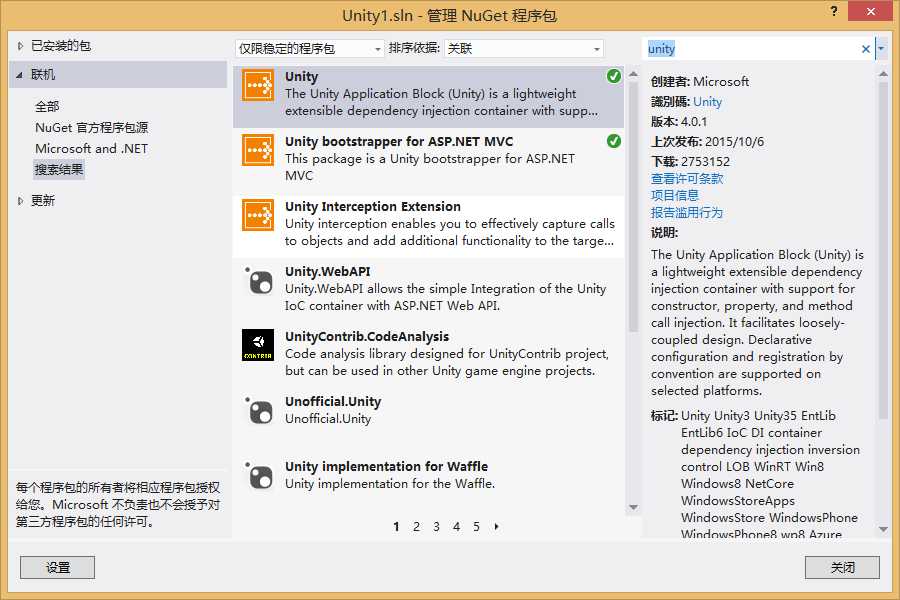
Task: Click the details pane scrollbar thumb
Action: coord(883,250)
